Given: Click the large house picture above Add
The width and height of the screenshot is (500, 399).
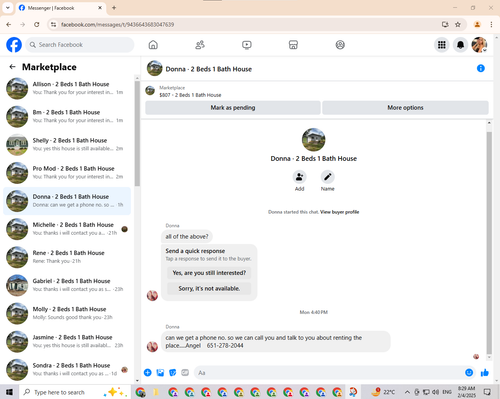Looking at the screenshot, I should (x=313, y=139).
